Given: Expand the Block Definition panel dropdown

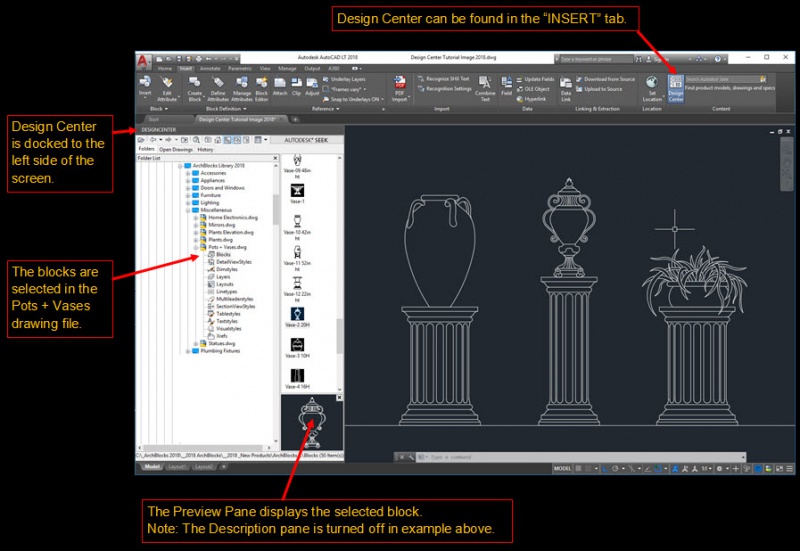Looking at the screenshot, I should point(226,109).
